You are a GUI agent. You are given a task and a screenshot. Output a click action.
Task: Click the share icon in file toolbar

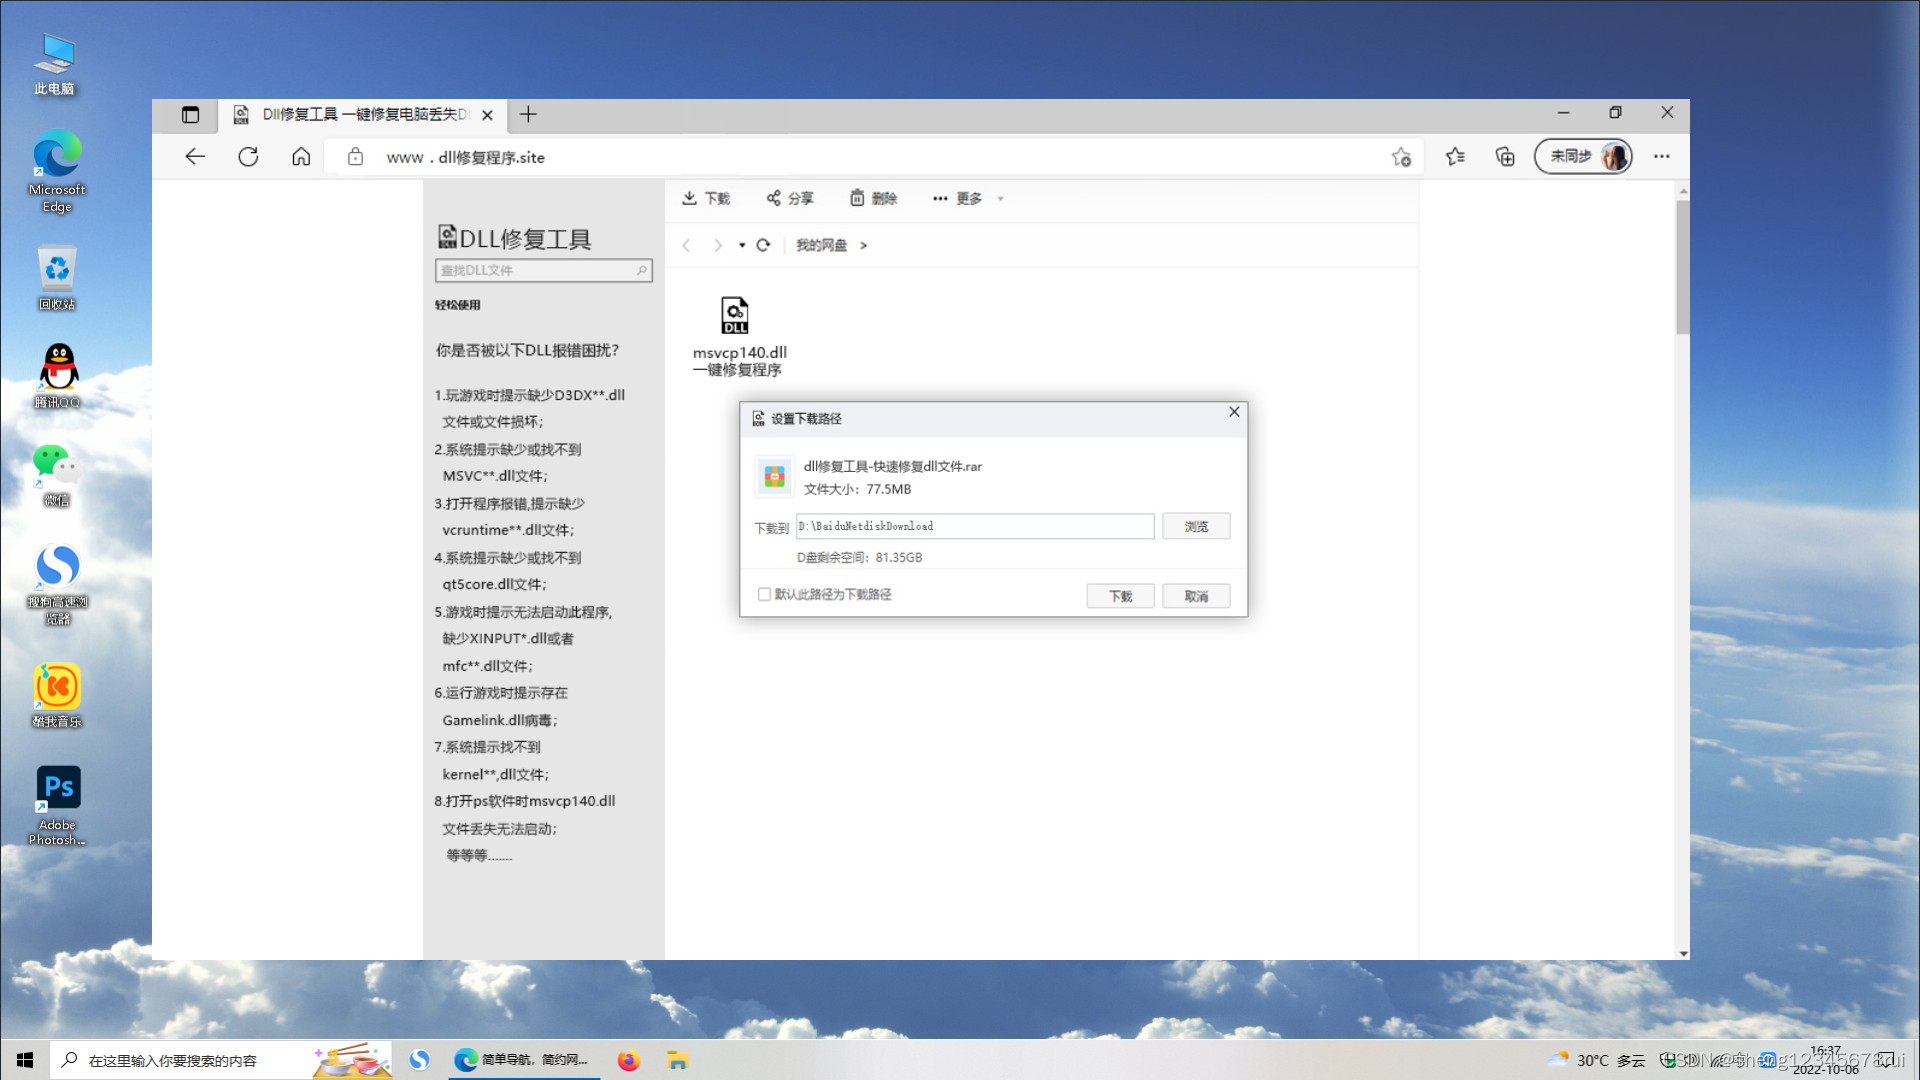[773, 198]
